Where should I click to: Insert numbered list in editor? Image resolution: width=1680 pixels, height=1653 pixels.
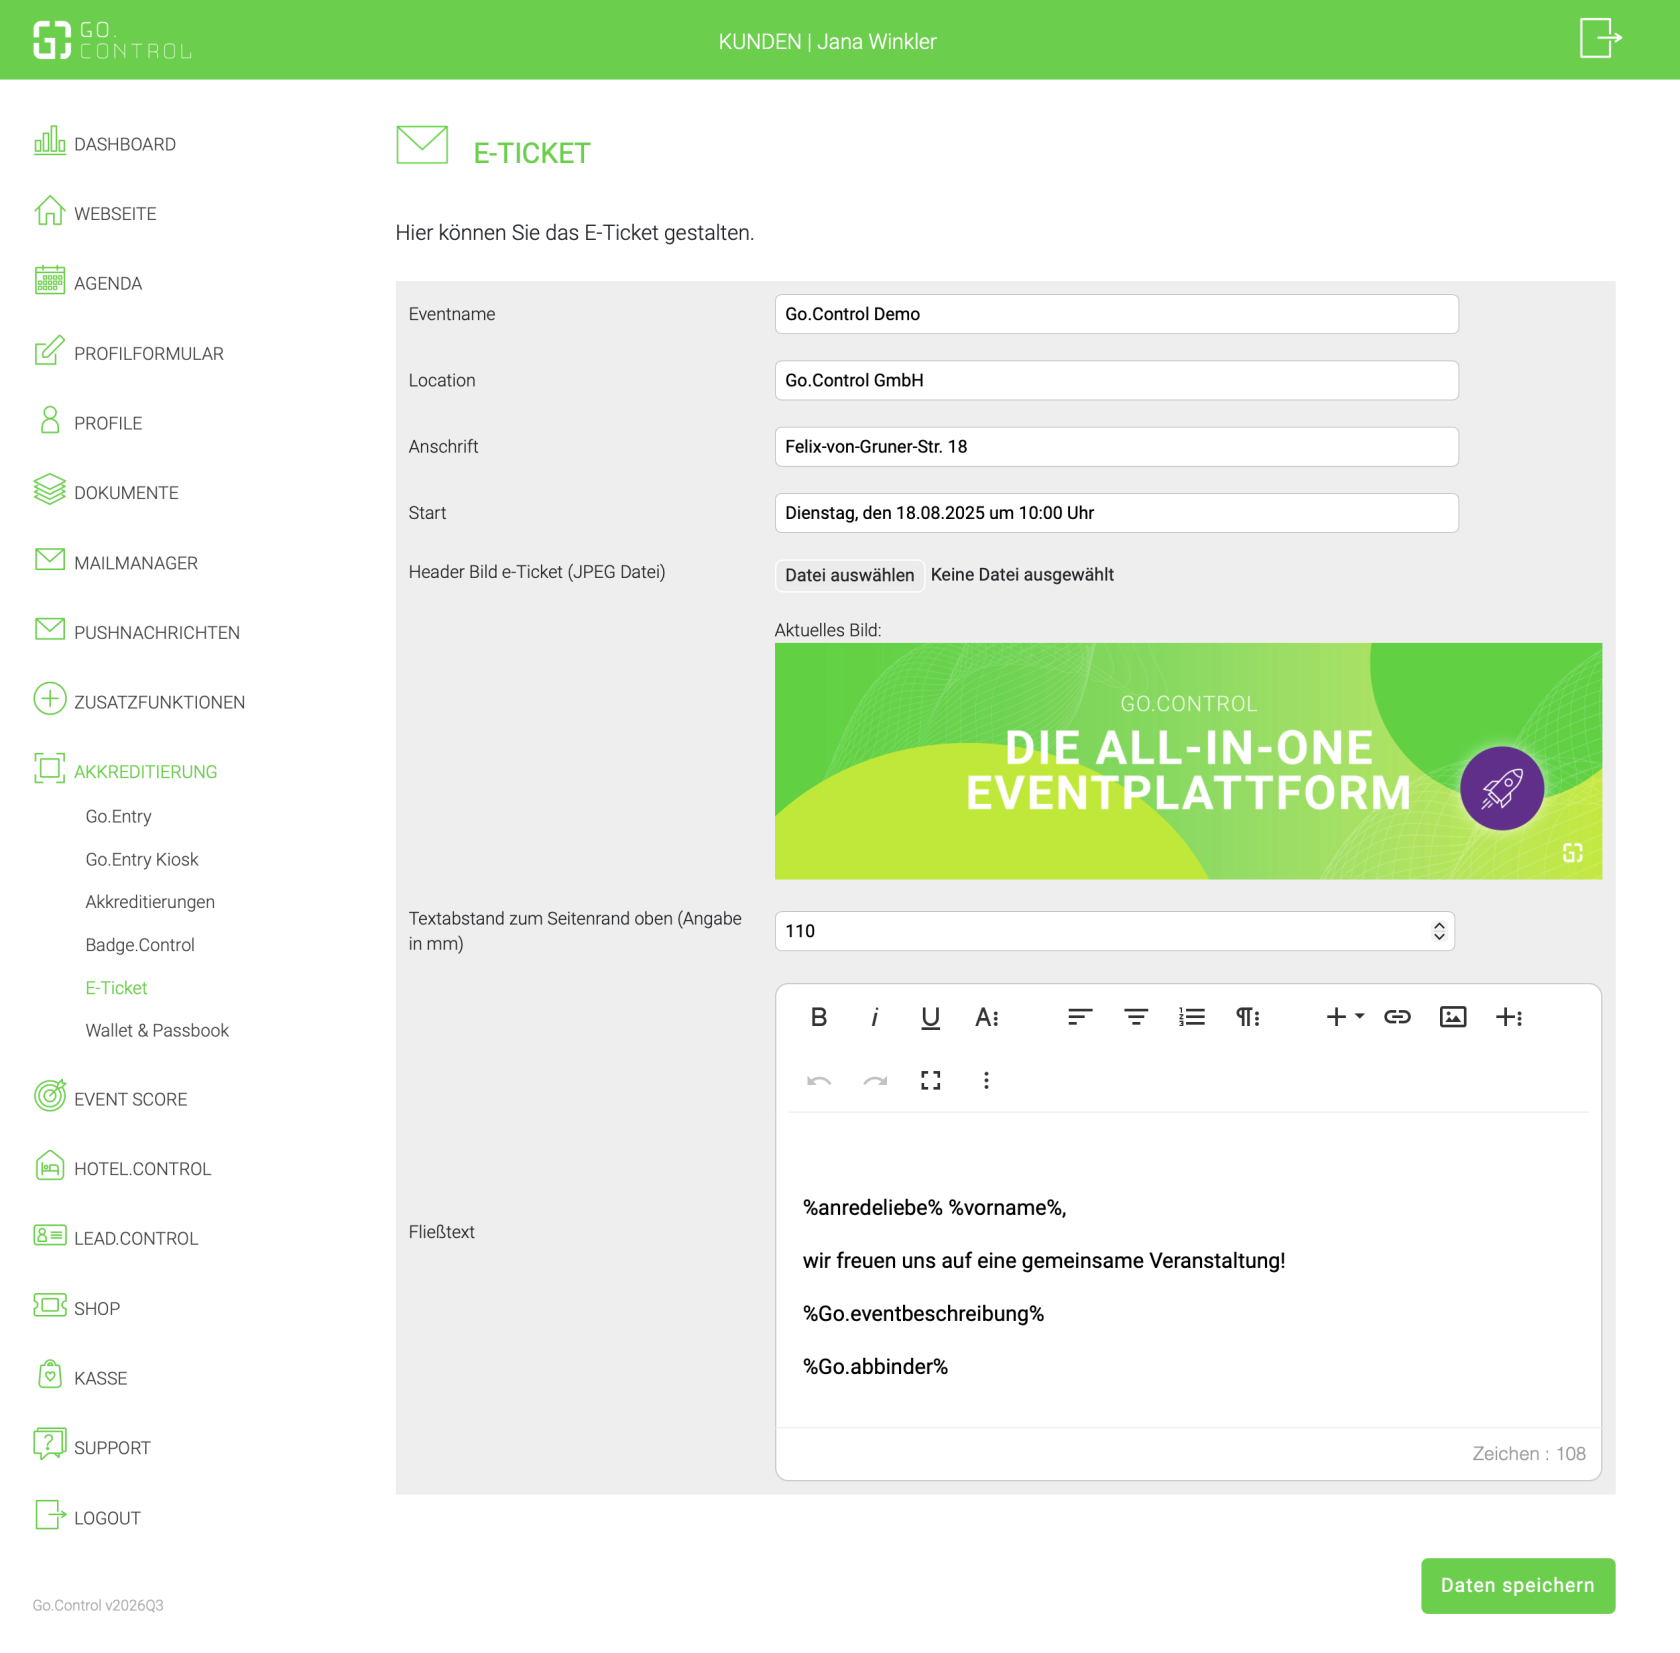pyautogui.click(x=1192, y=1017)
